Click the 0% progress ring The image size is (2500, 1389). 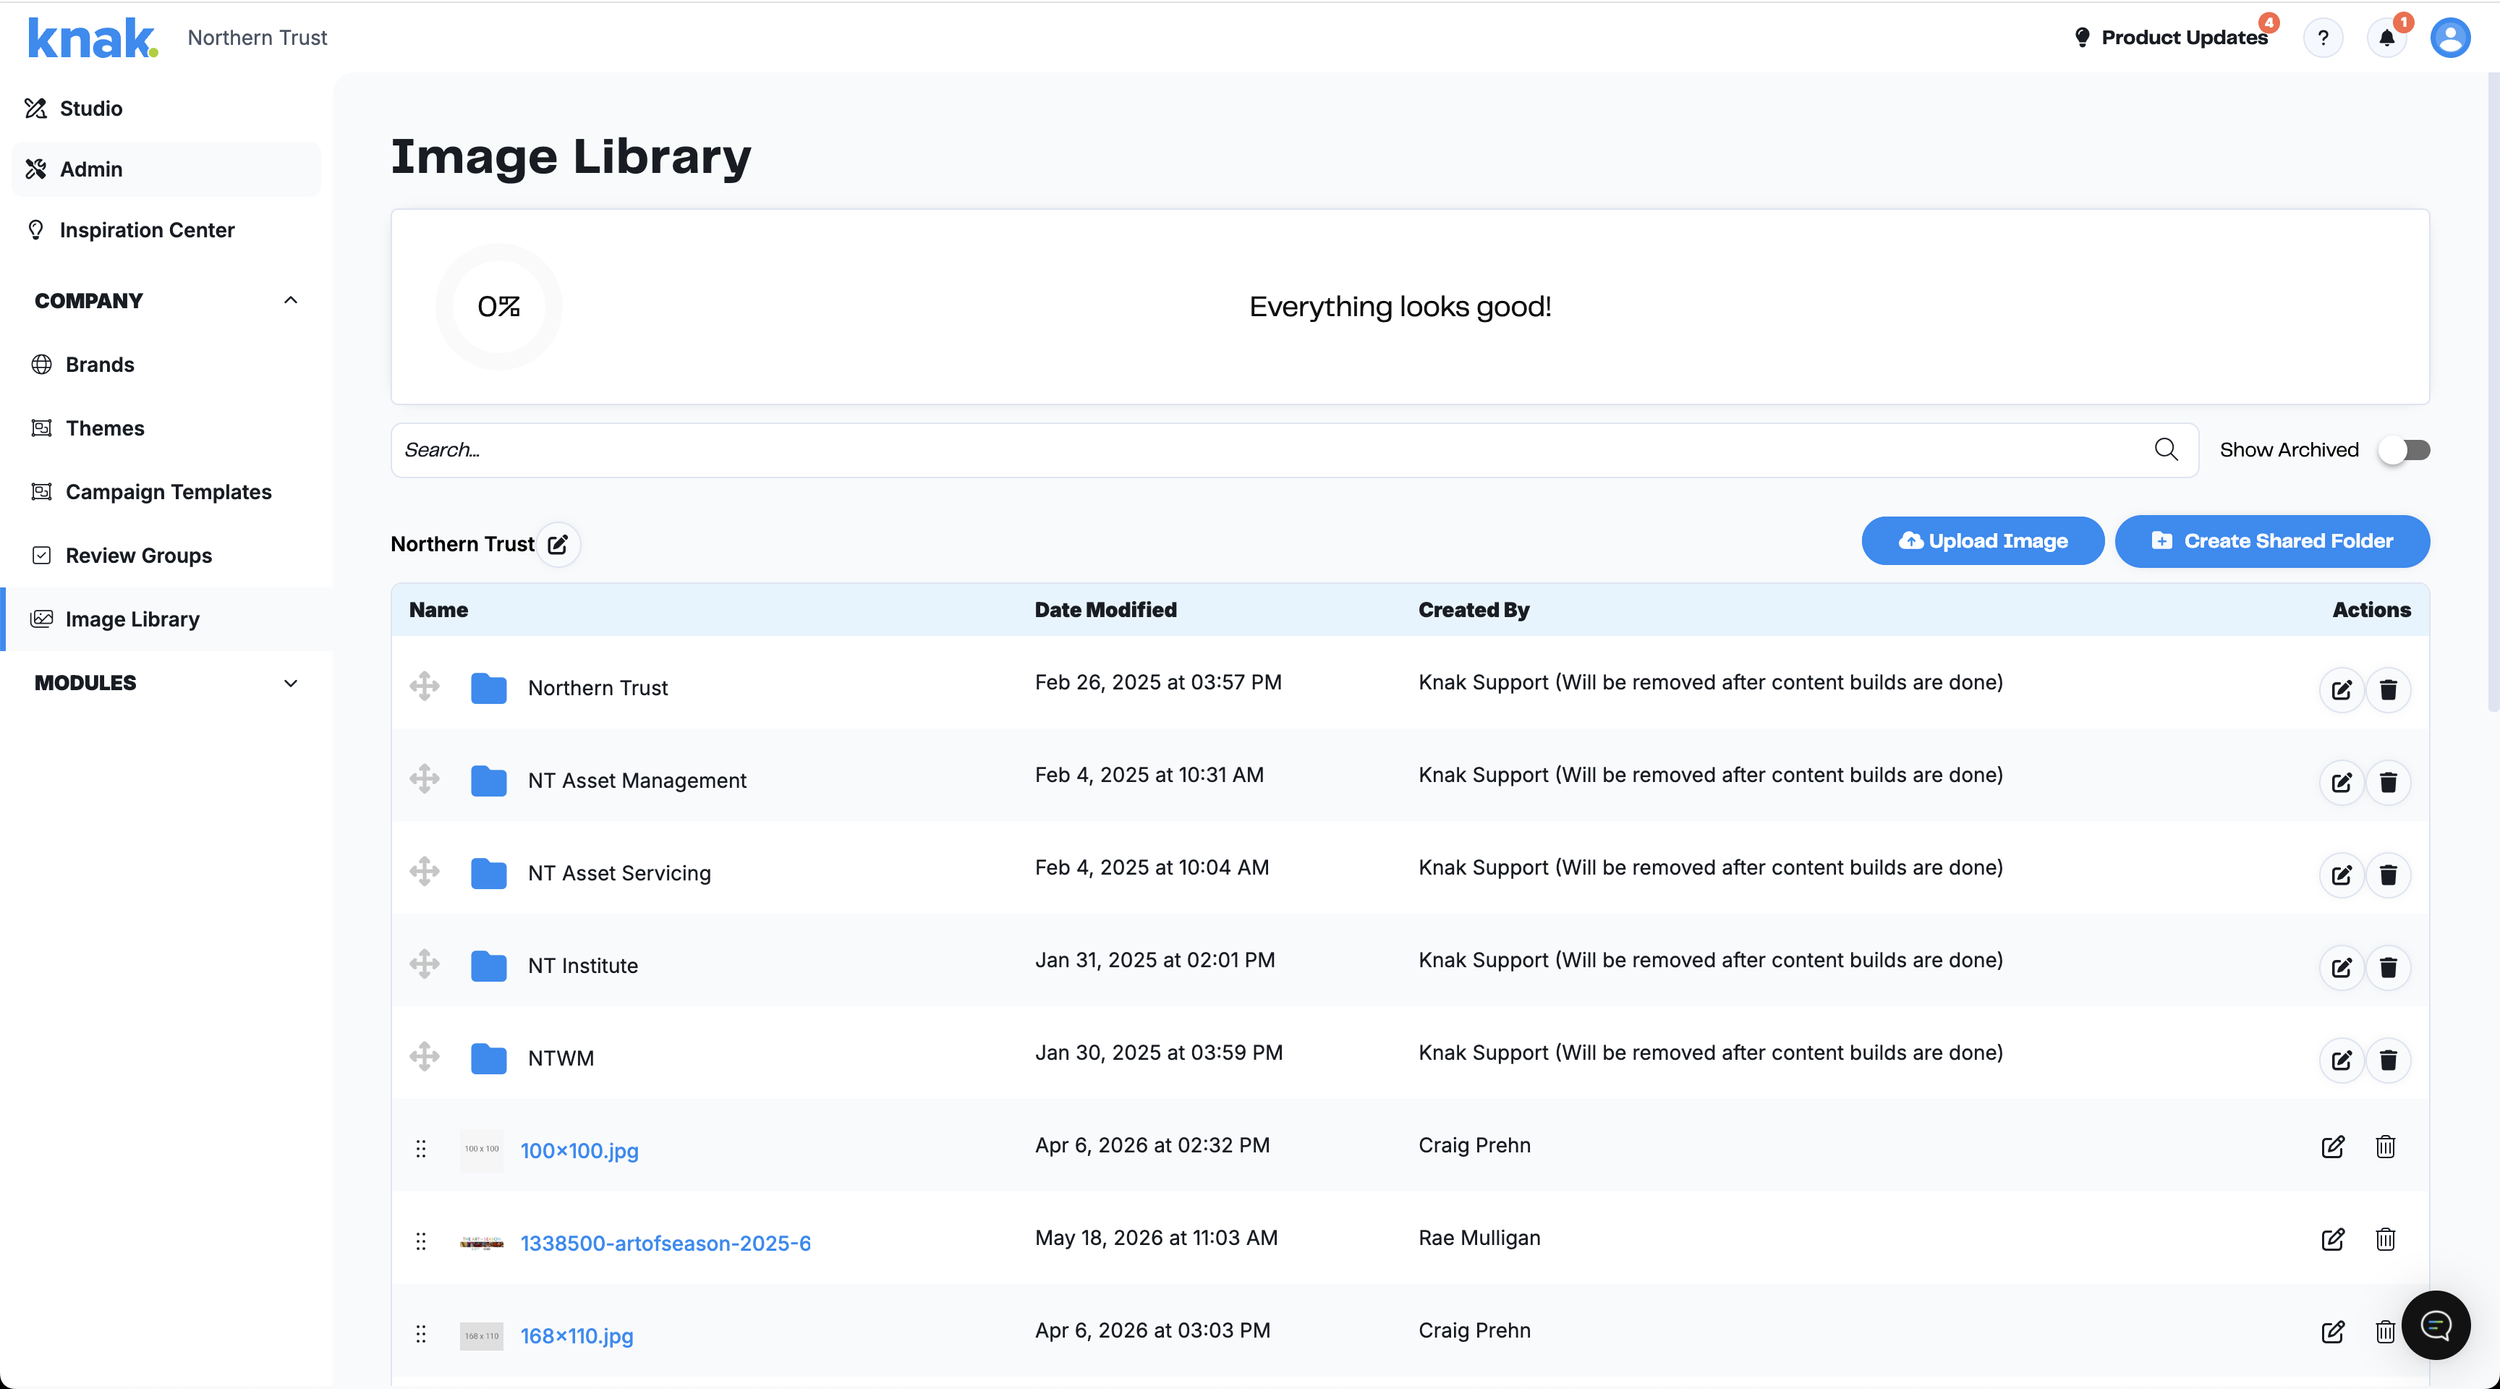(499, 307)
